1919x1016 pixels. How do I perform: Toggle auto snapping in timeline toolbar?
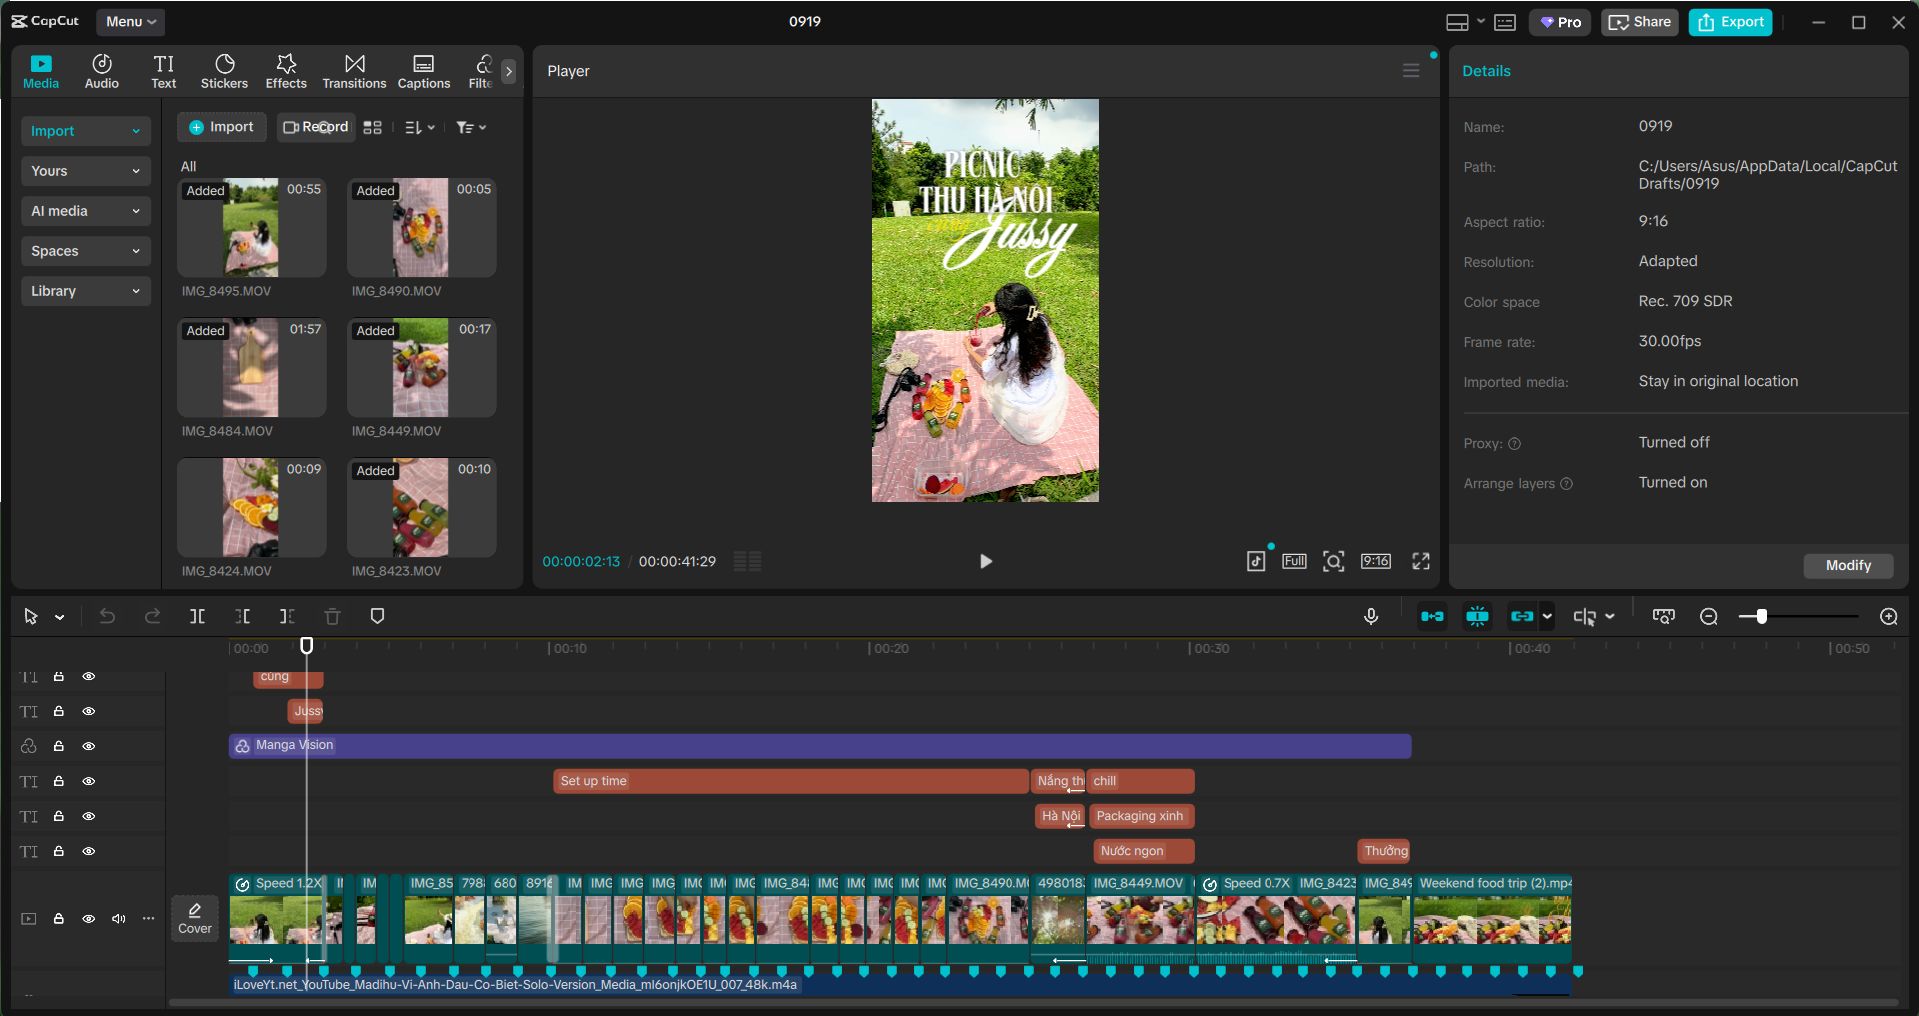(x=1477, y=617)
